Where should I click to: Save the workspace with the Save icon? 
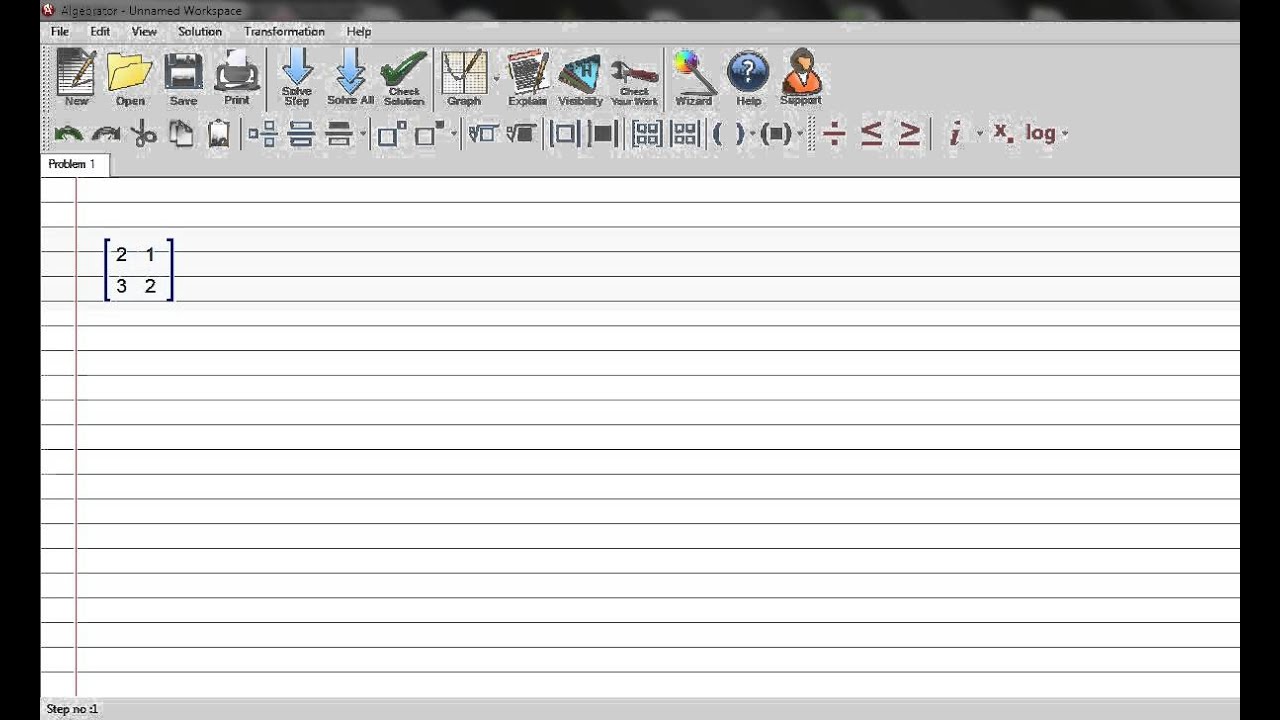coord(183,77)
